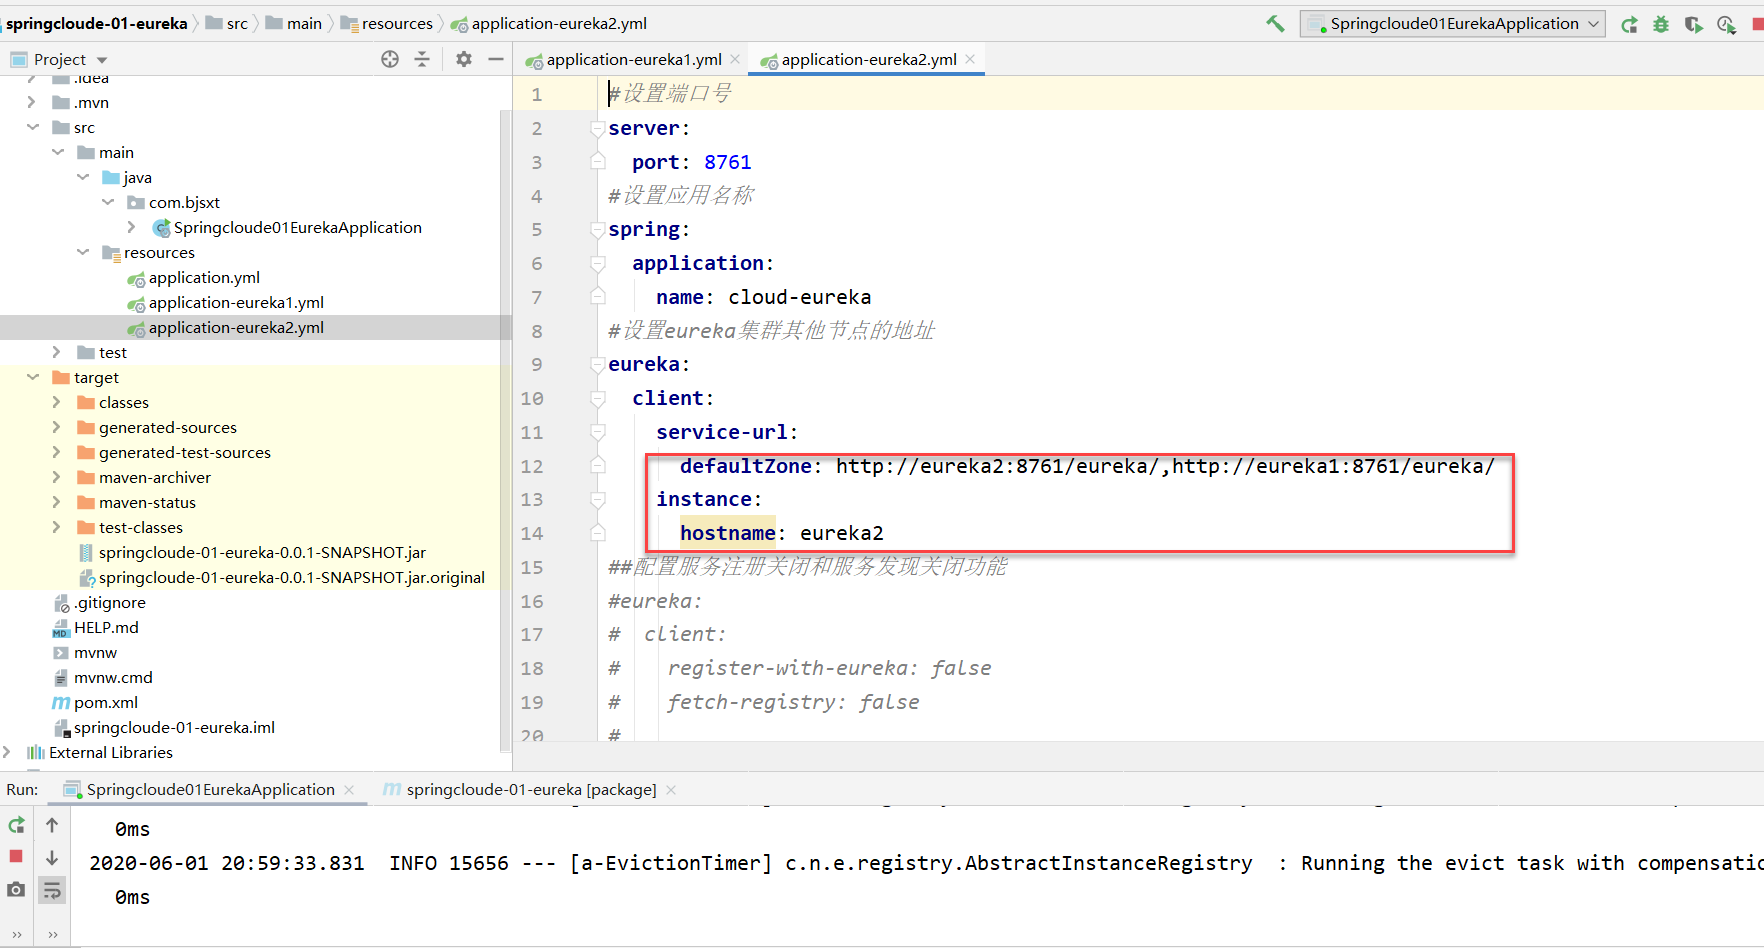
Task: Expand the classes folder
Action: (x=57, y=402)
